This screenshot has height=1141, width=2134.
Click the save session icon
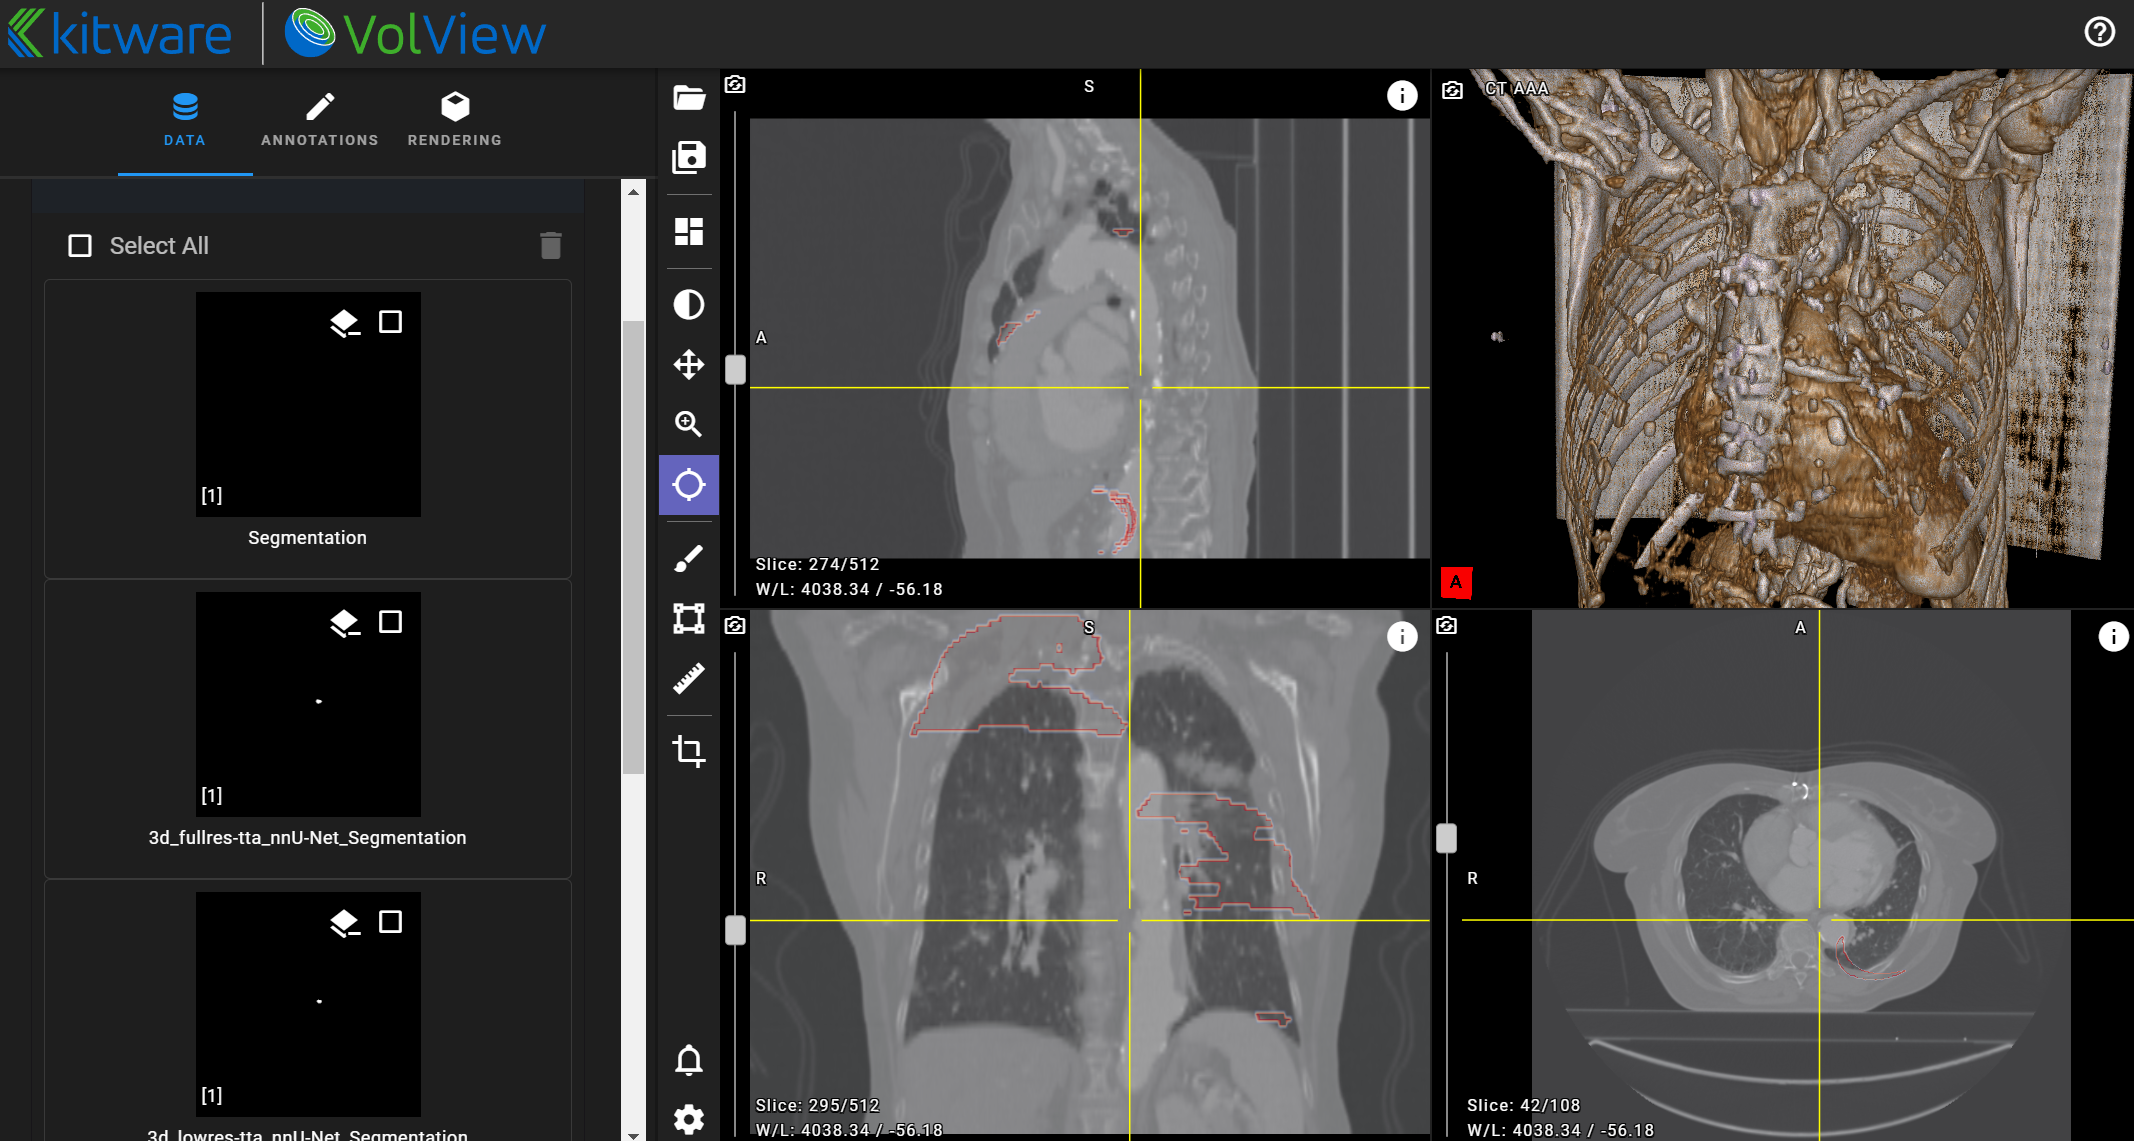coord(689,158)
